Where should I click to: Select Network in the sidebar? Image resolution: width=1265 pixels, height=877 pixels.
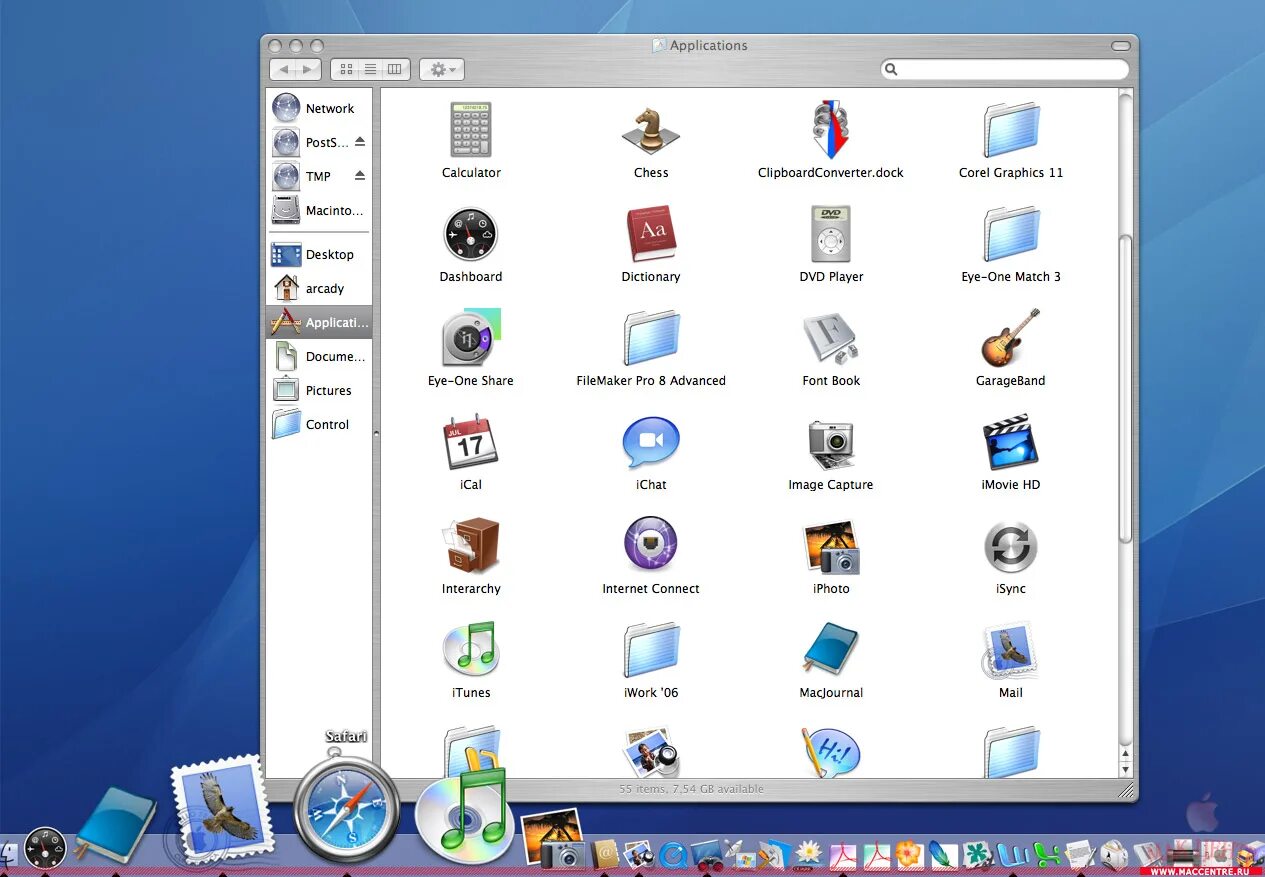point(319,108)
